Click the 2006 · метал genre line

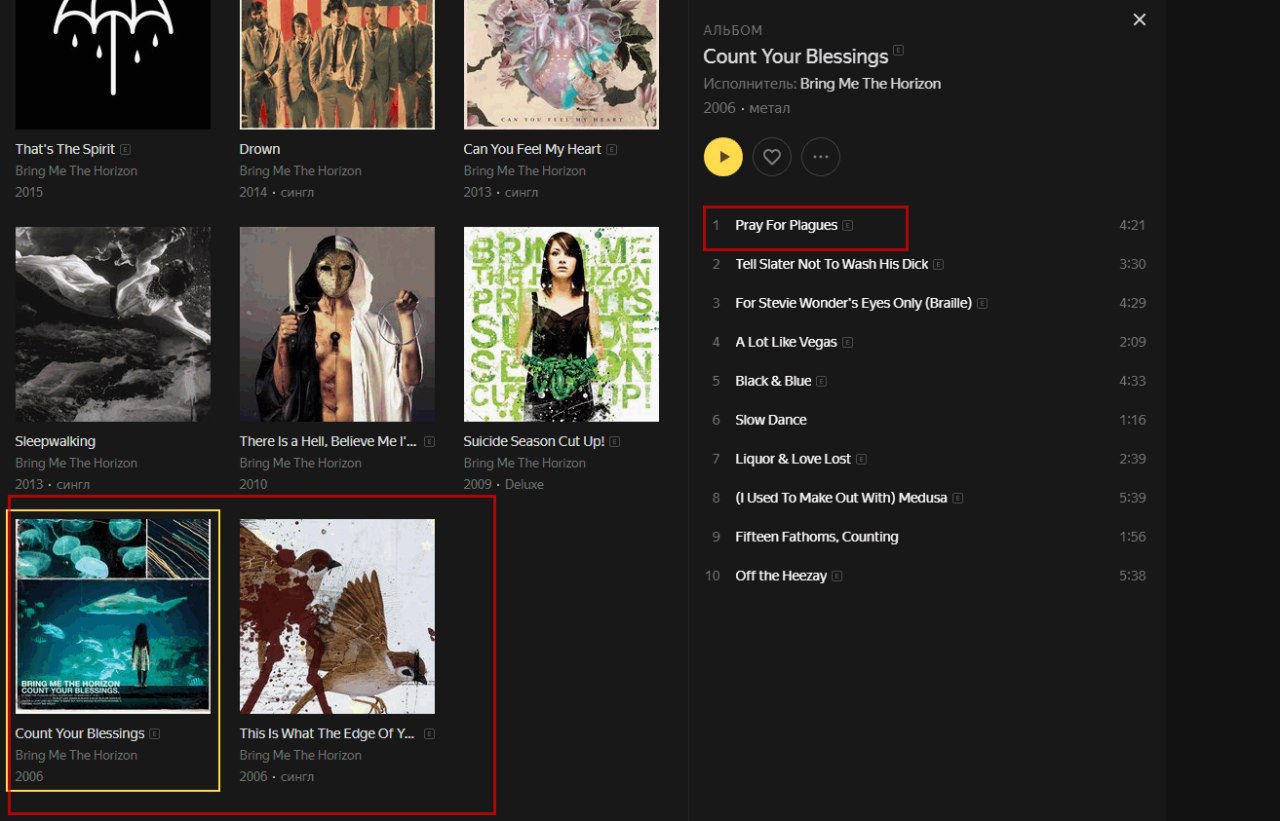click(746, 108)
